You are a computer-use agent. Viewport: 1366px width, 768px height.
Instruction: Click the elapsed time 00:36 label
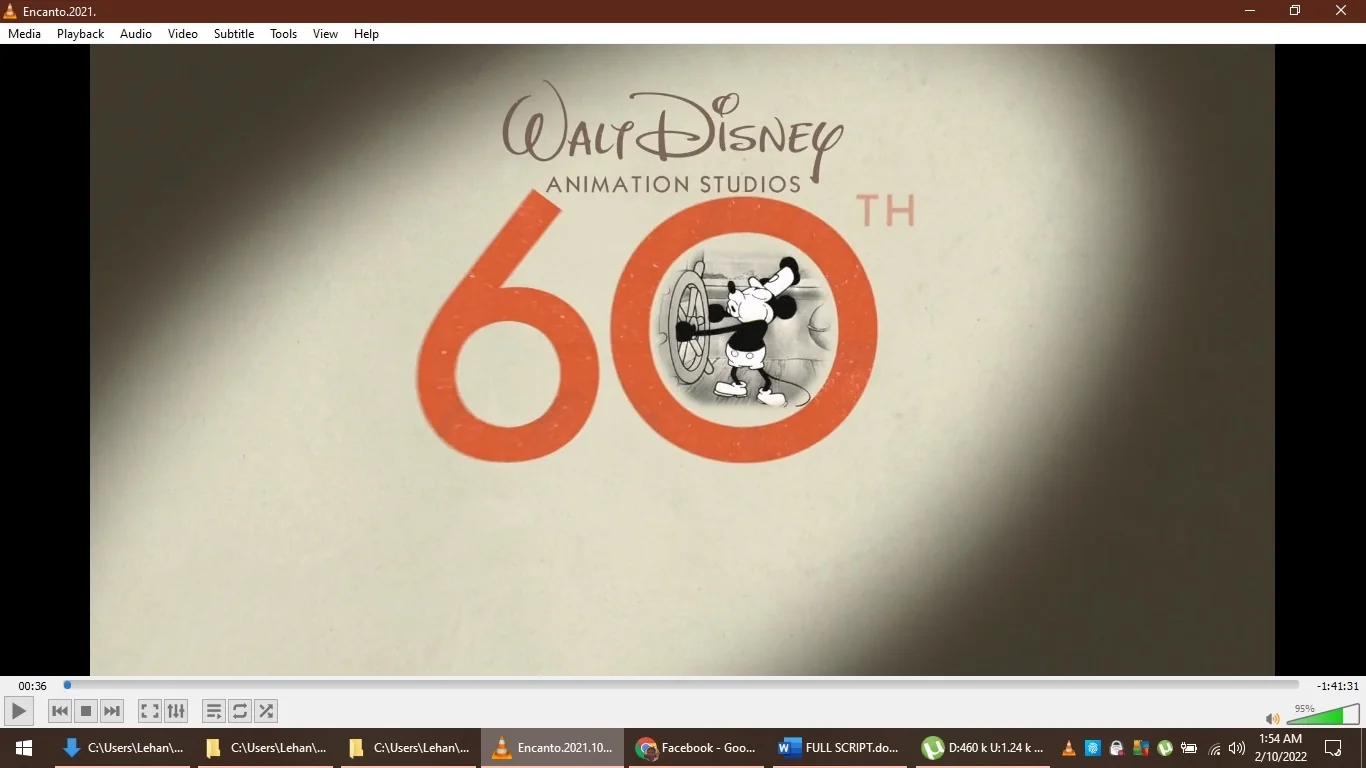[33, 686]
